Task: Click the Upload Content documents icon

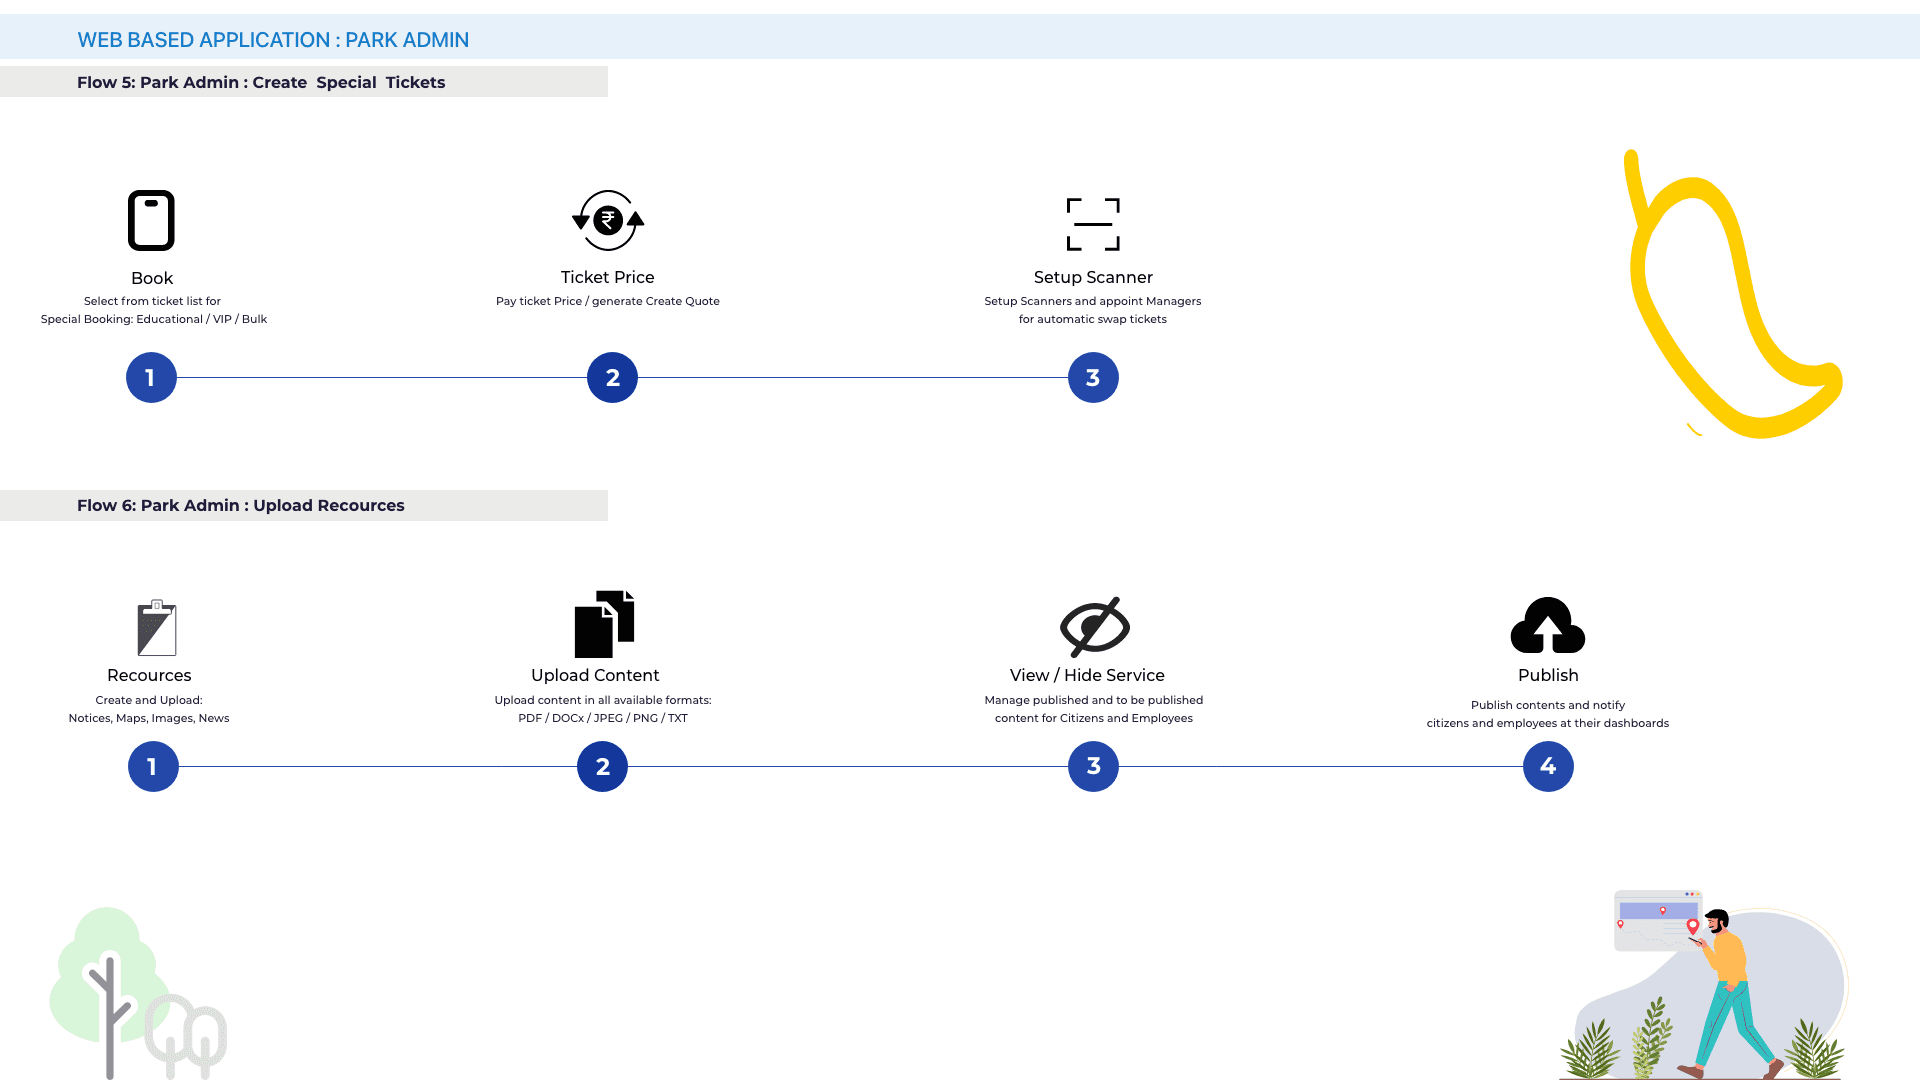Action: (x=604, y=624)
